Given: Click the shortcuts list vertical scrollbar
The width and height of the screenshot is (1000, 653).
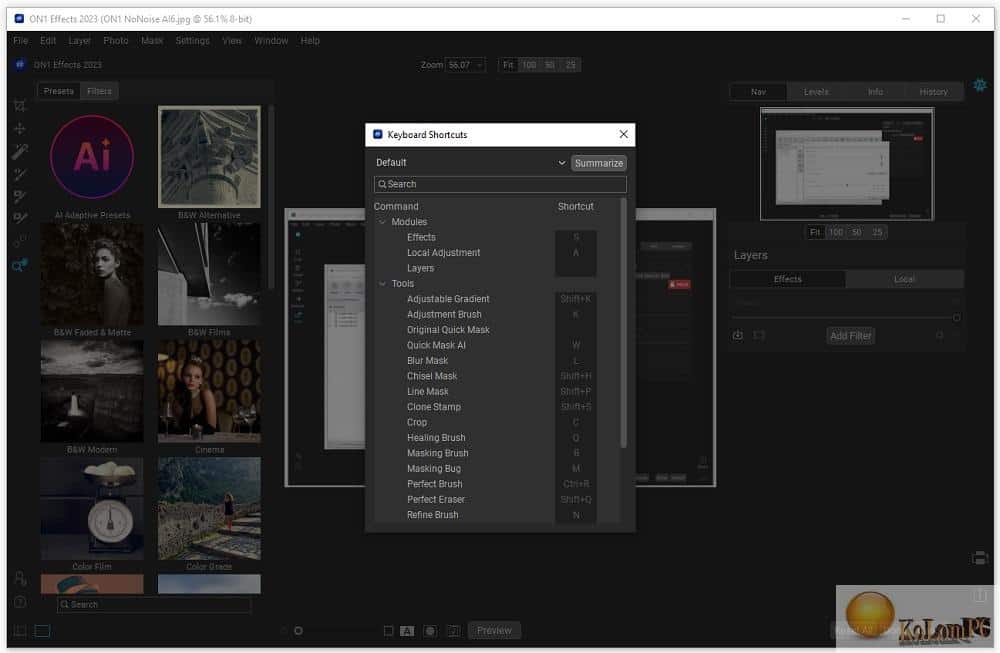Looking at the screenshot, I should tap(623, 322).
